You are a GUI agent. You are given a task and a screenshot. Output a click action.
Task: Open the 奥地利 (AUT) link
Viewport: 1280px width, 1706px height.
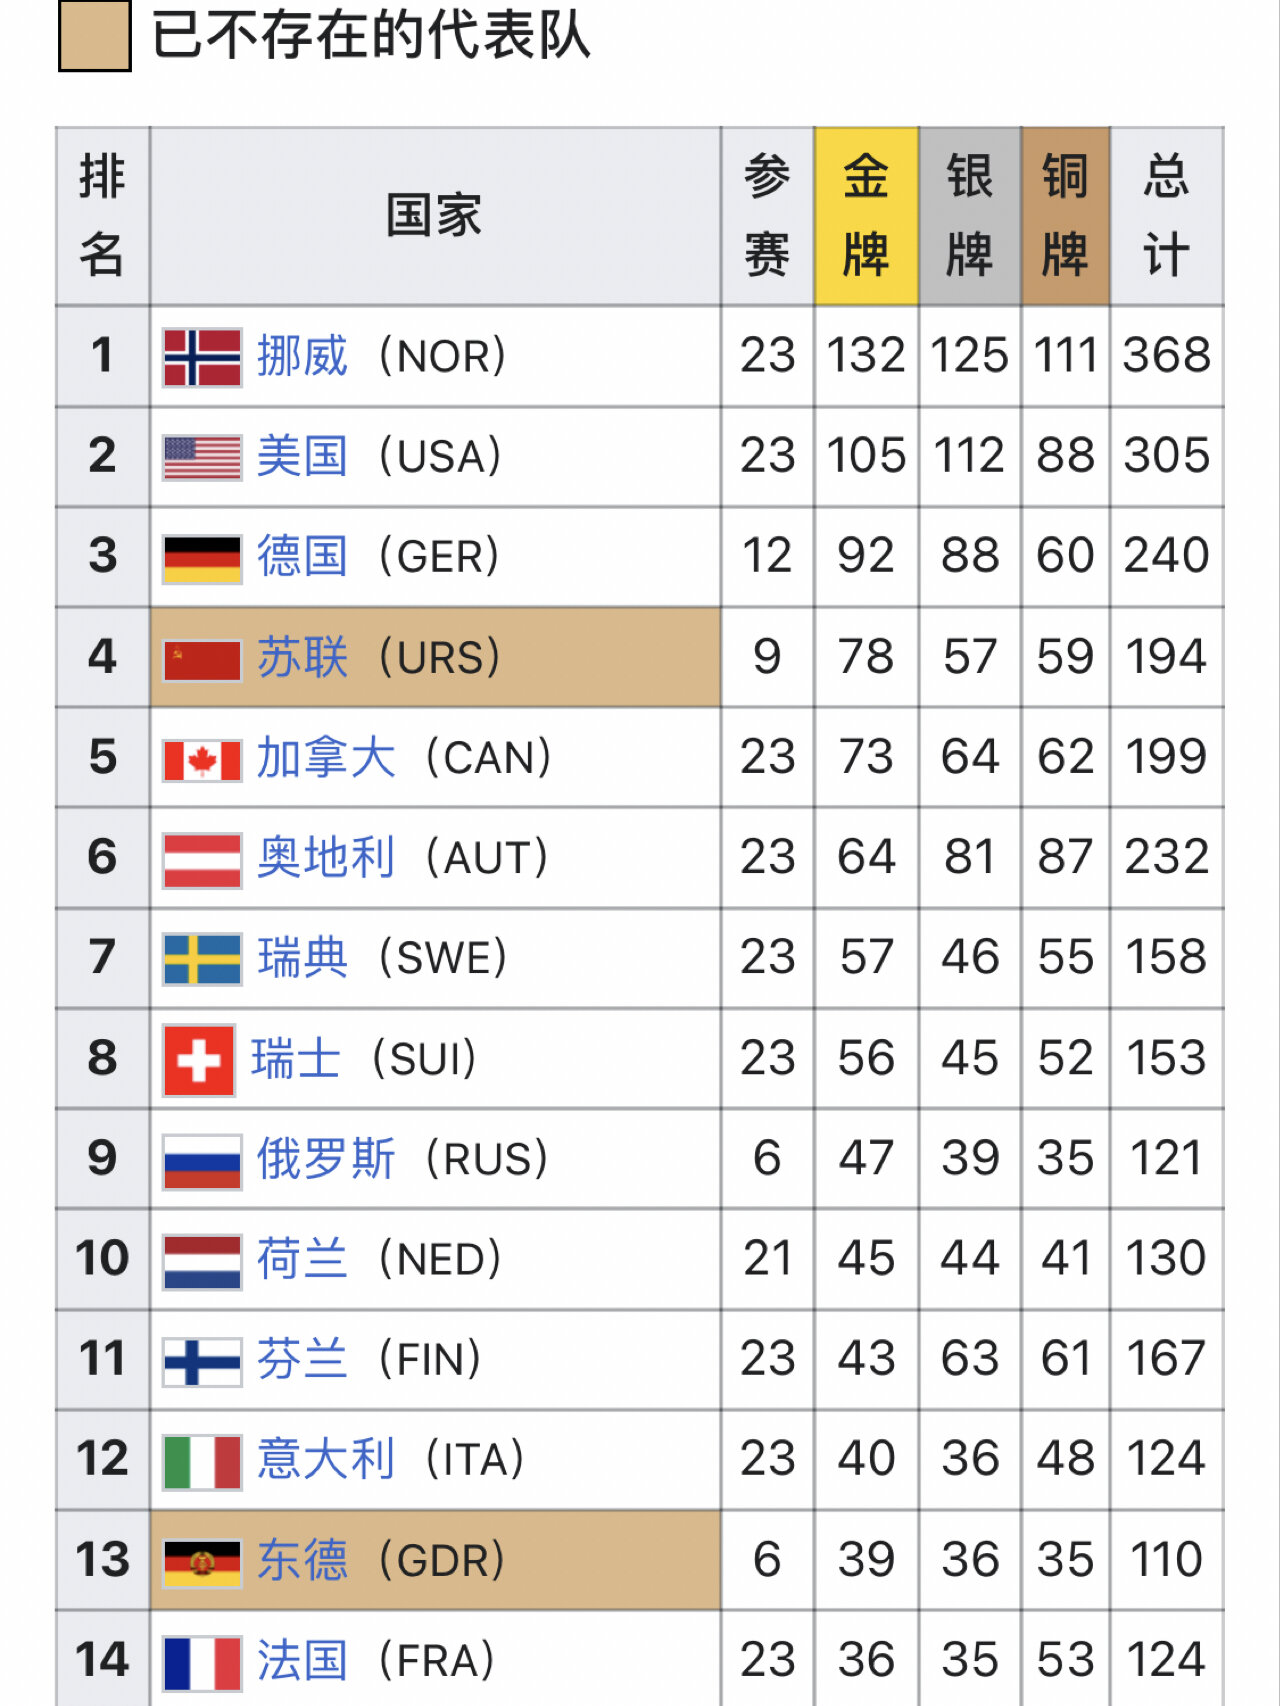[x=326, y=859]
